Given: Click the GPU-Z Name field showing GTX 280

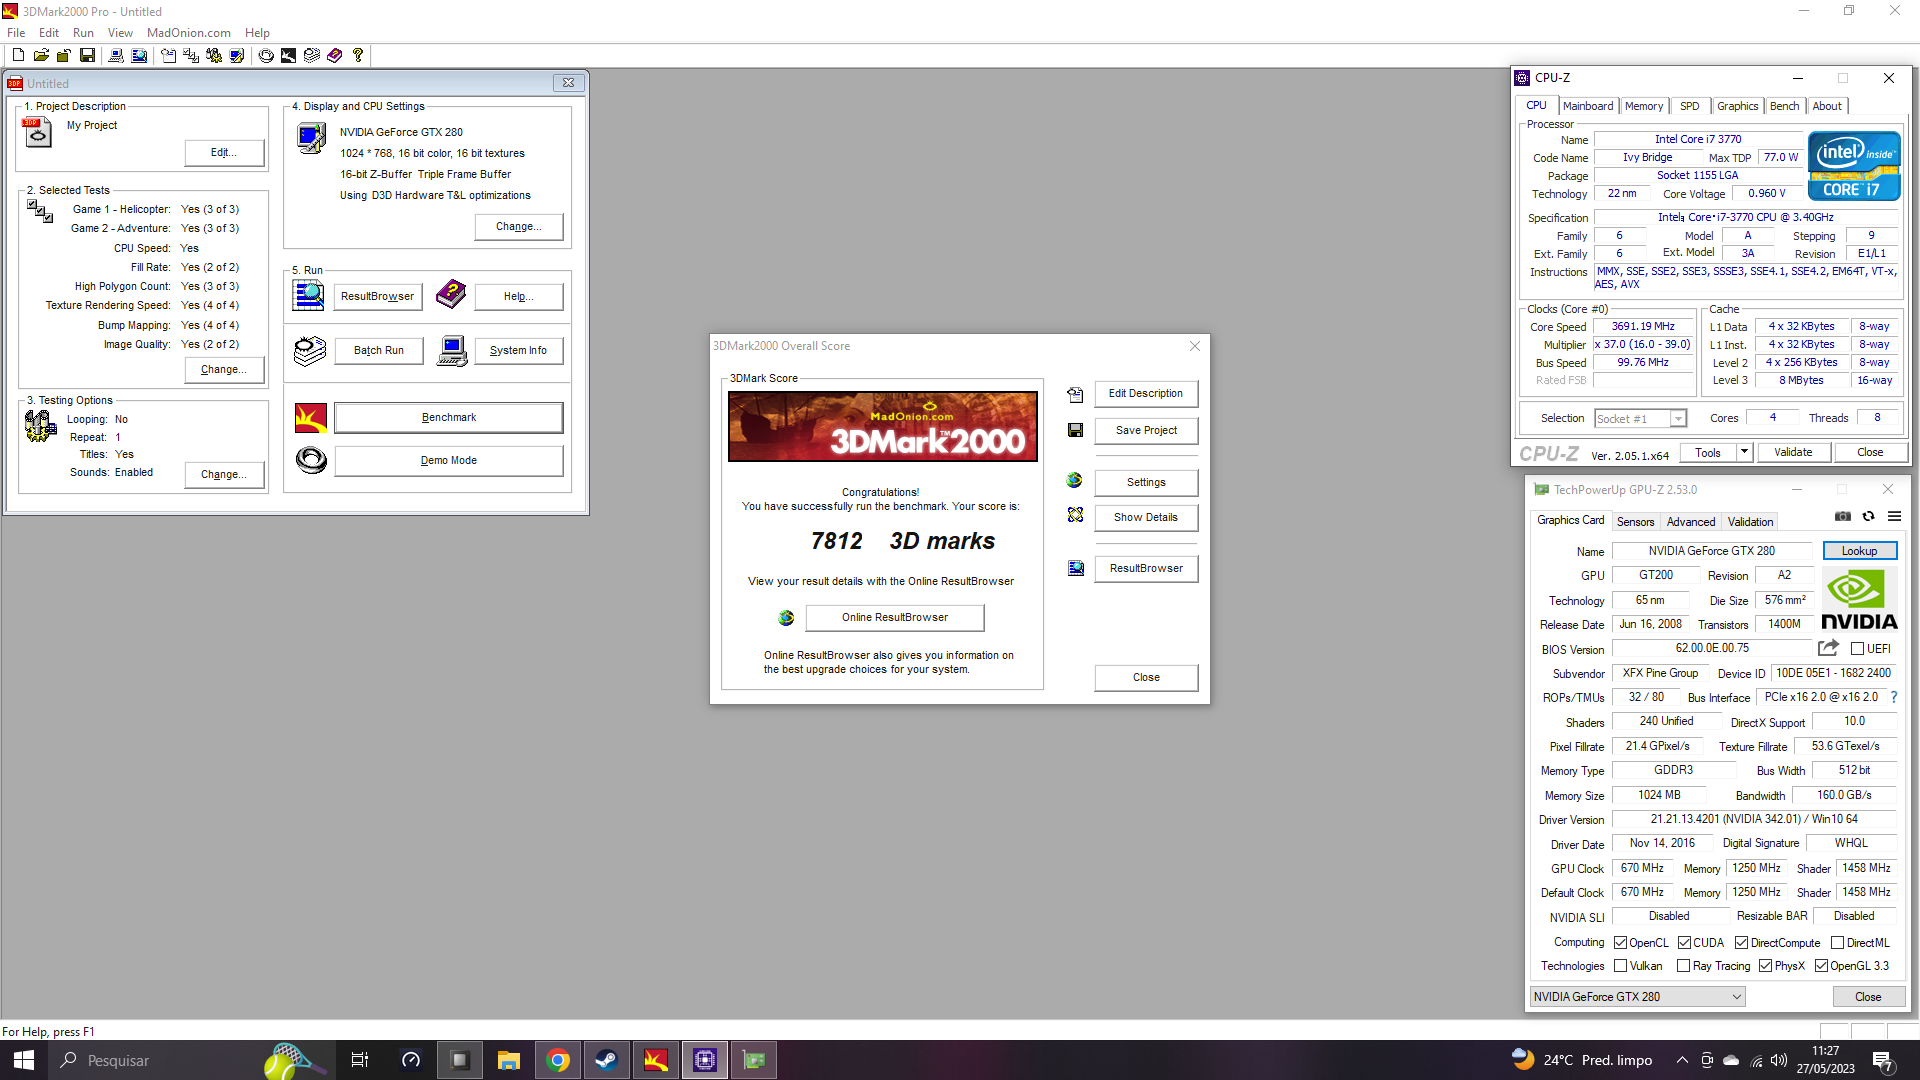Looking at the screenshot, I should pos(1712,551).
